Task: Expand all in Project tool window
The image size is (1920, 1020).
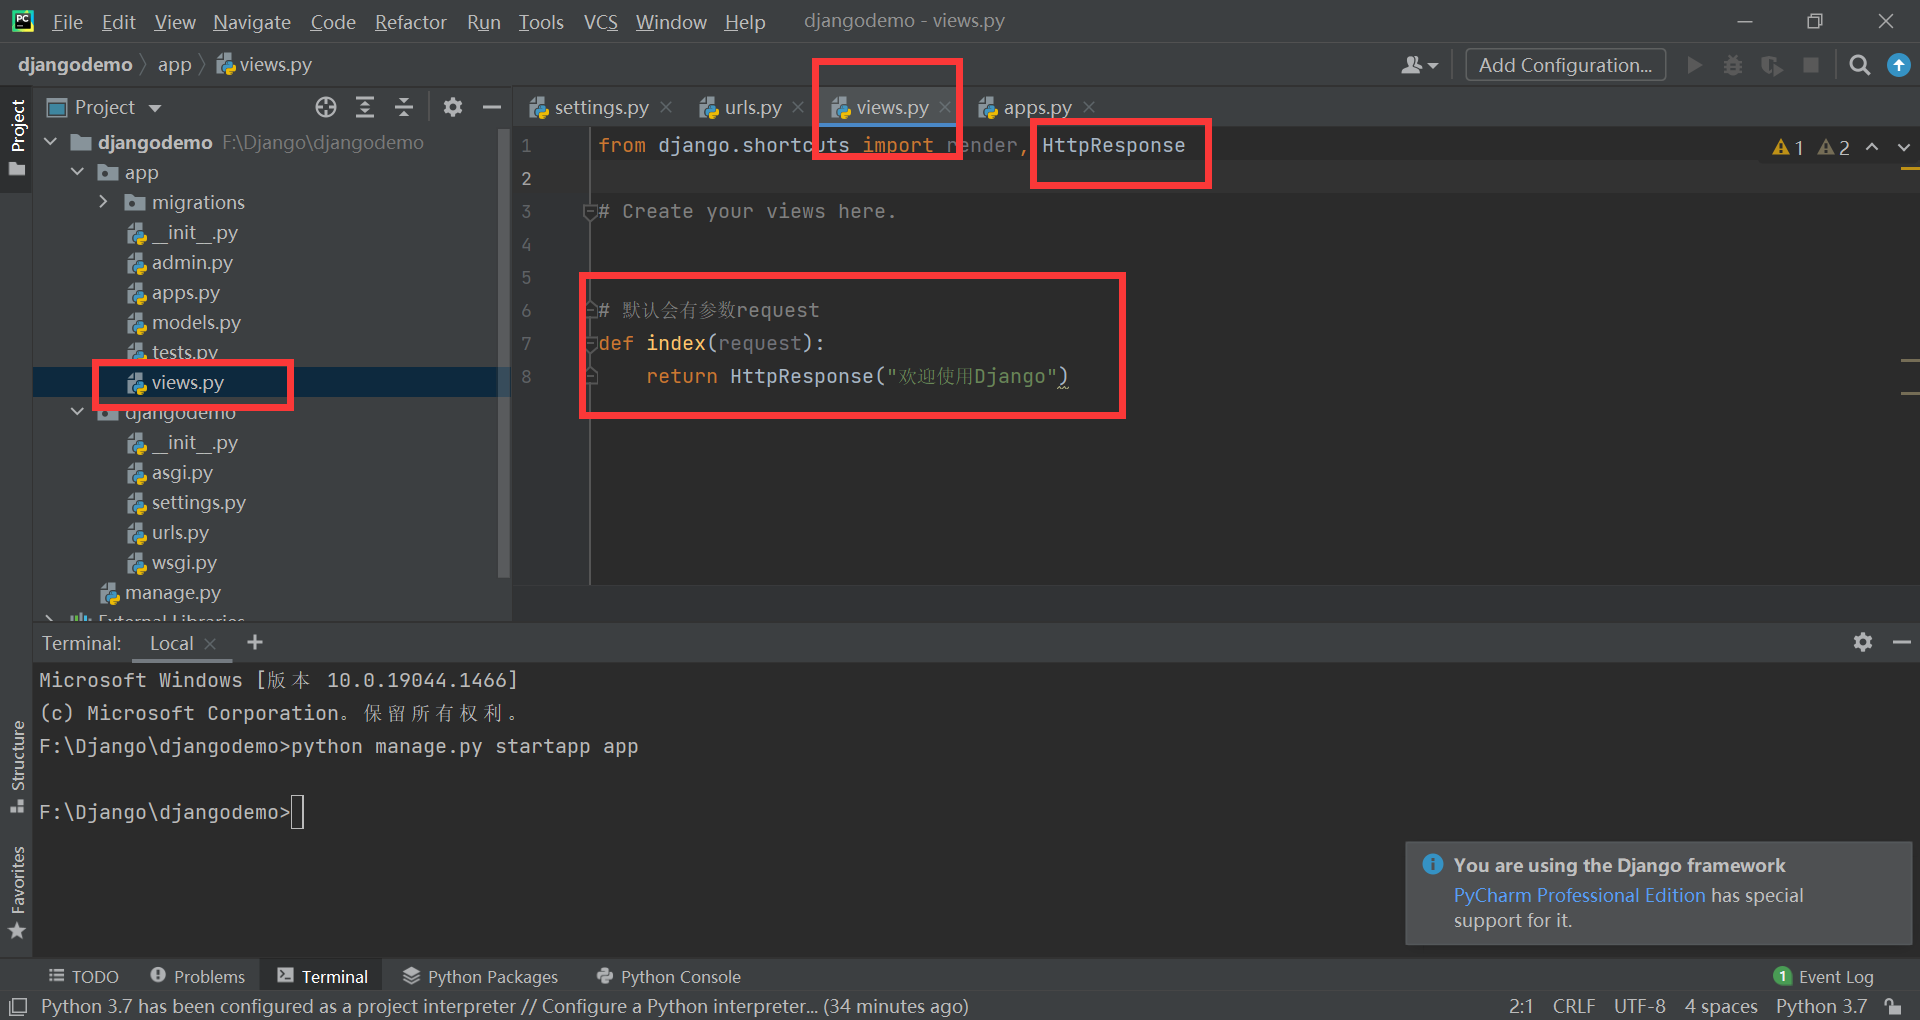Action: point(365,107)
